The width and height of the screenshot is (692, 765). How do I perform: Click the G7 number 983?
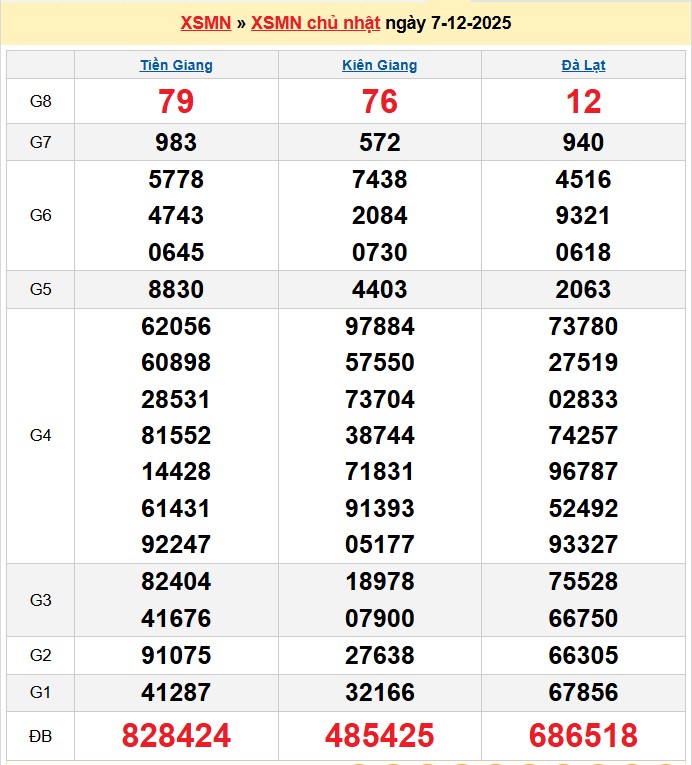(x=176, y=142)
